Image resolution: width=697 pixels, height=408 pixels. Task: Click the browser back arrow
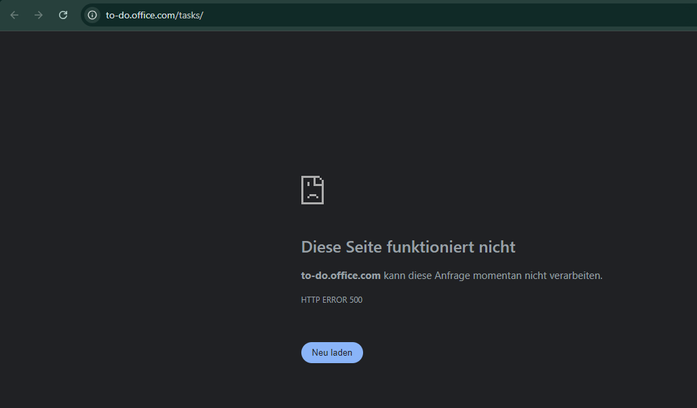(14, 15)
